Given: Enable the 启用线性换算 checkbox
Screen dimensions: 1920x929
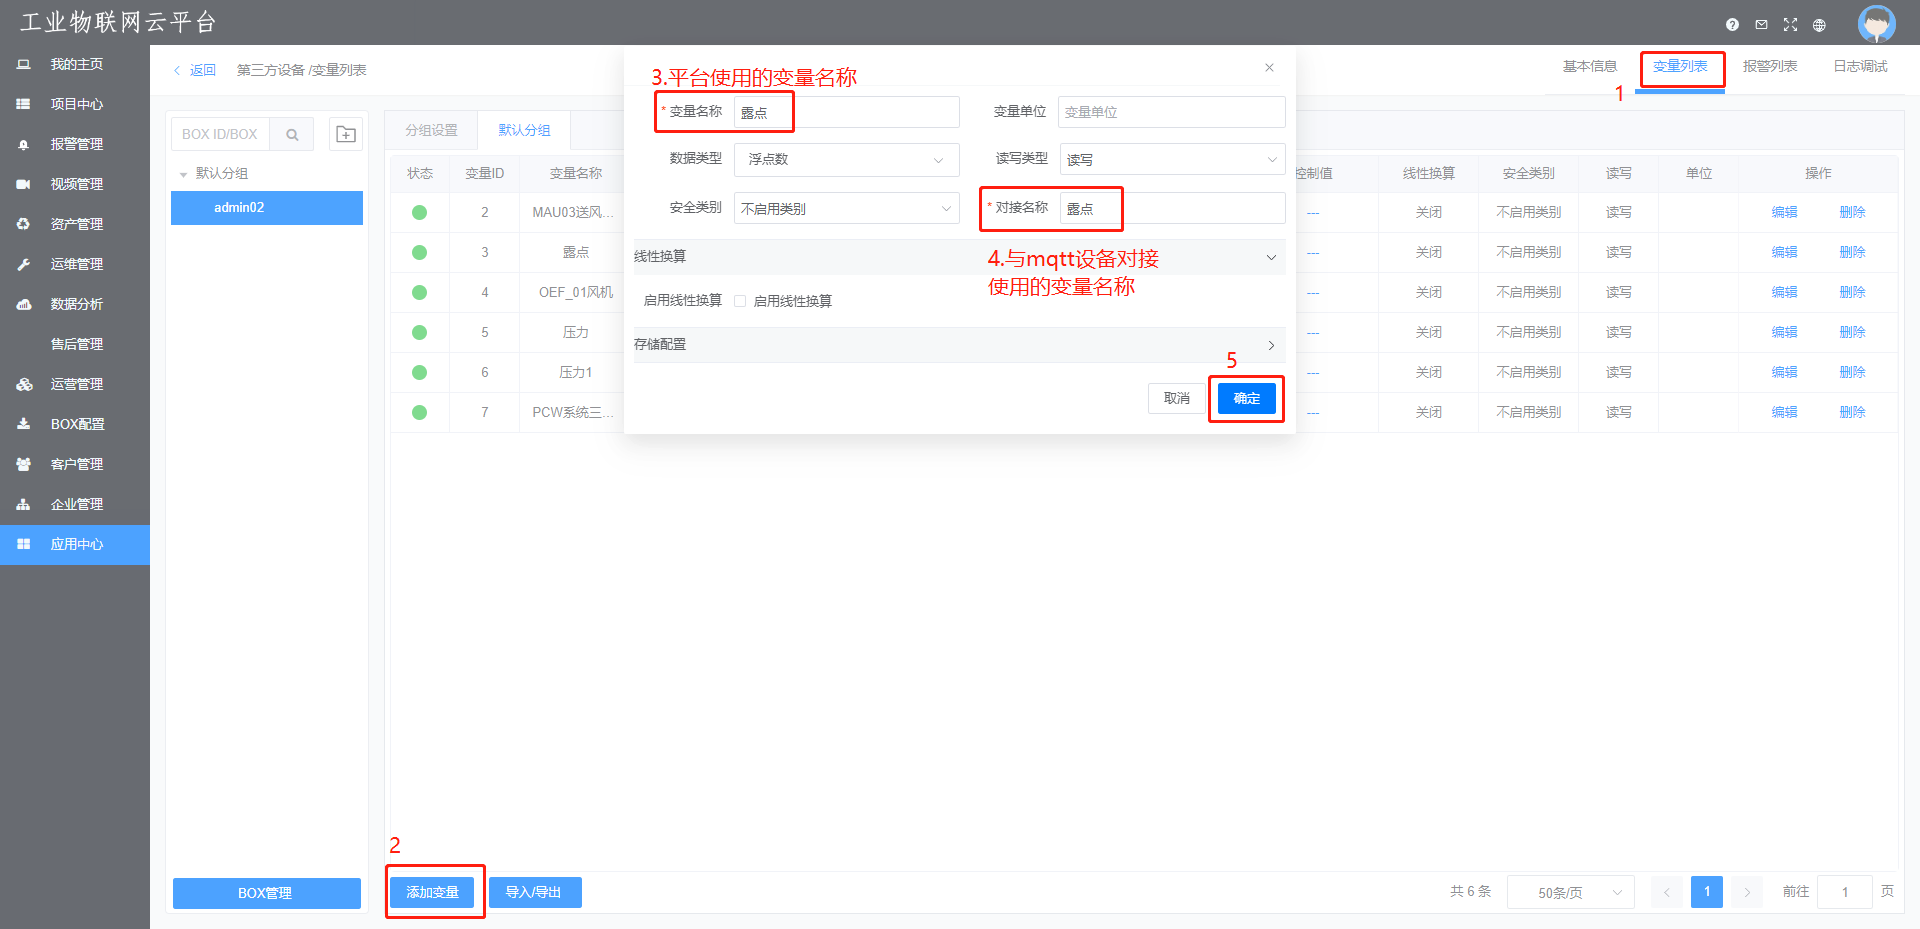Looking at the screenshot, I should coord(740,301).
